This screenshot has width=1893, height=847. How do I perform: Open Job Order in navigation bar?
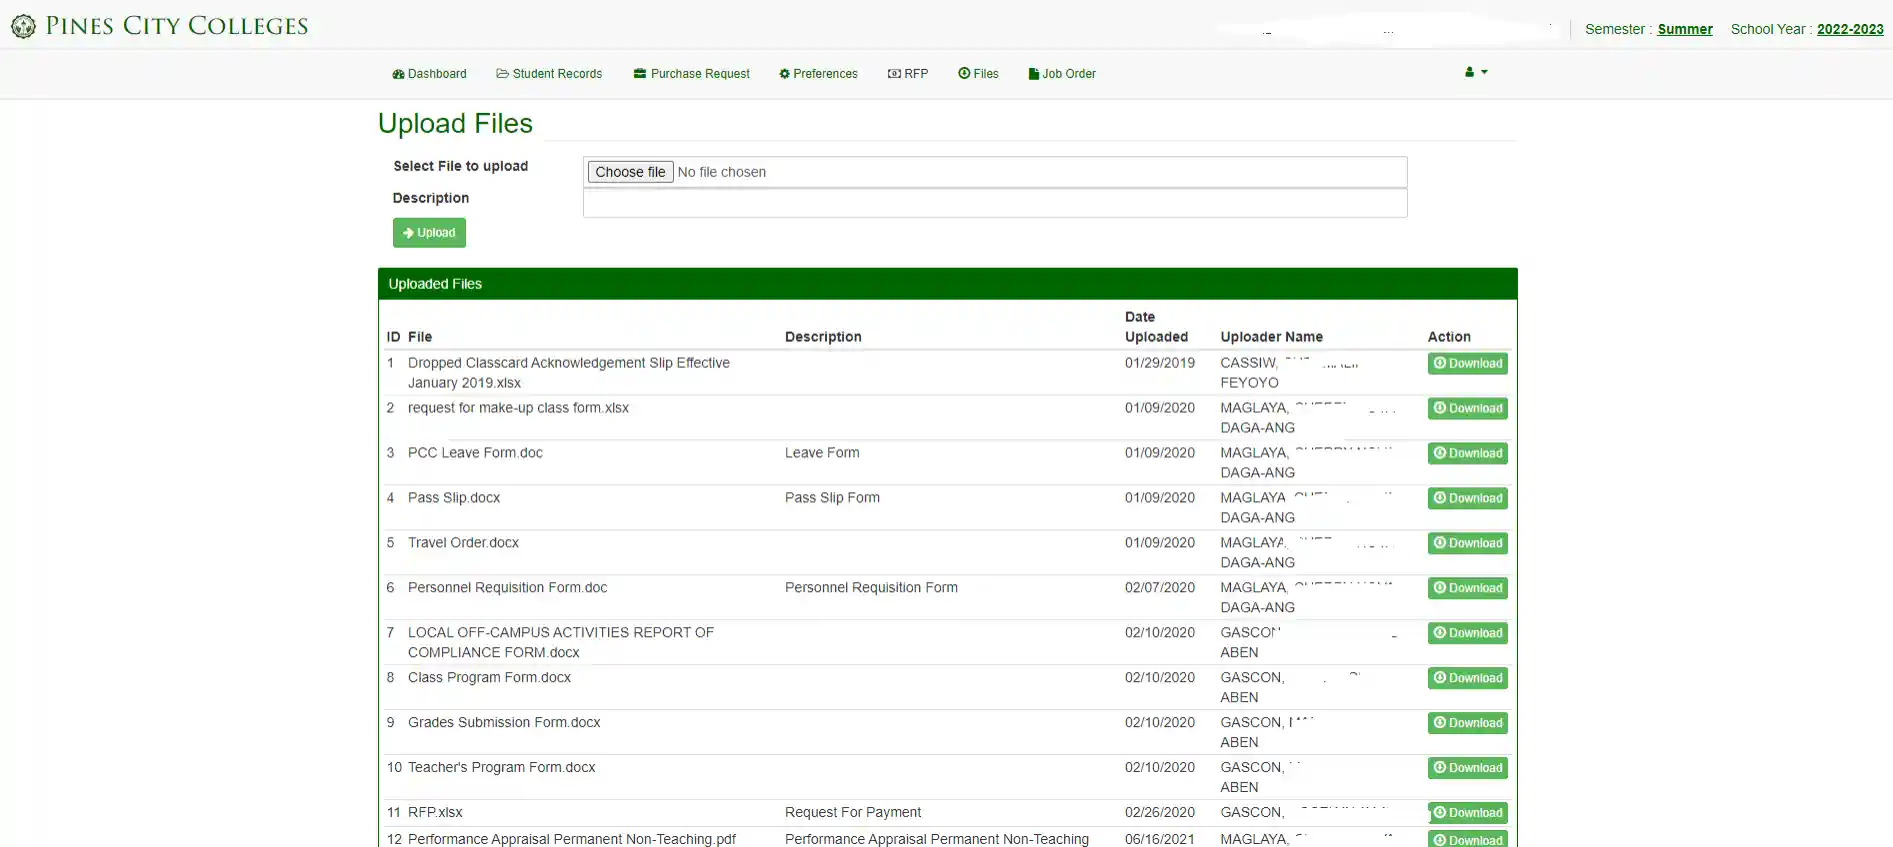1062,74
